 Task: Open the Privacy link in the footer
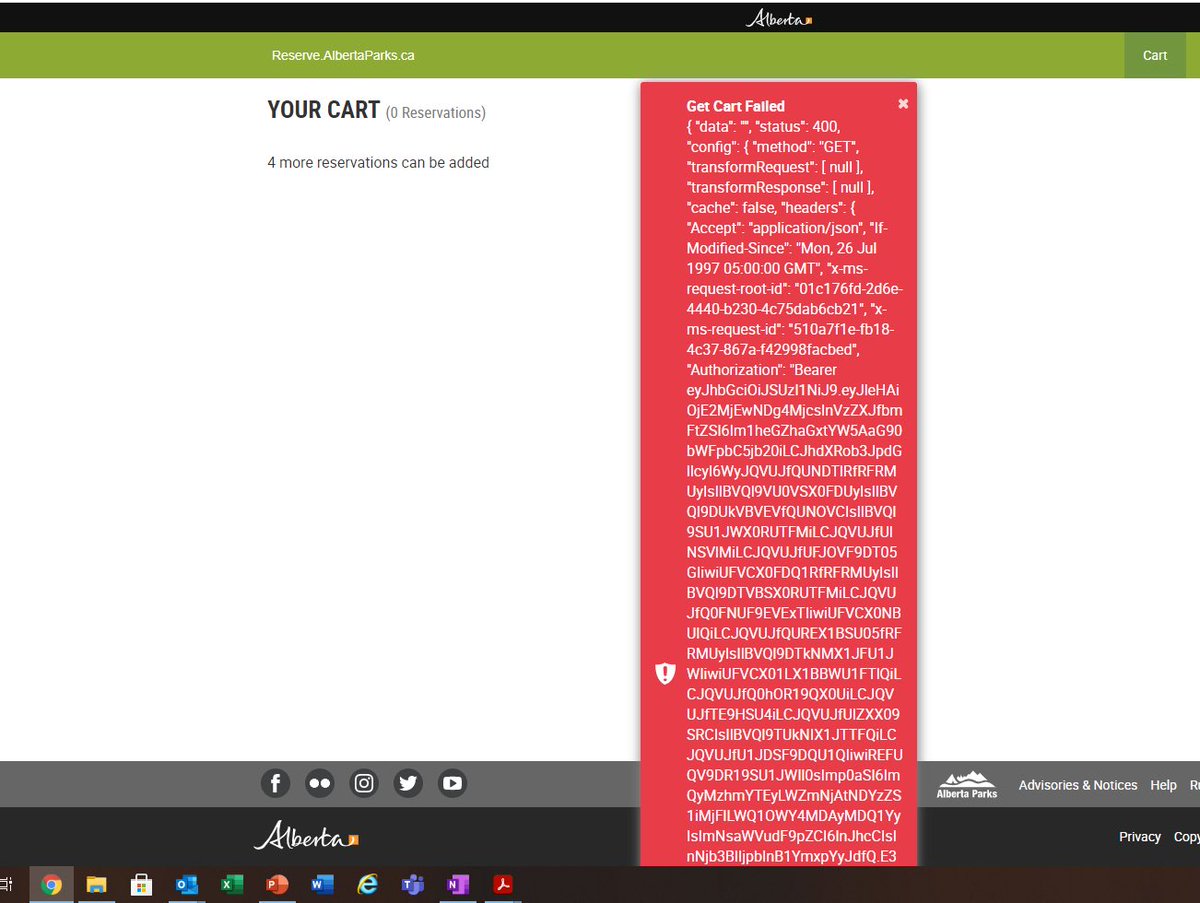(1140, 837)
